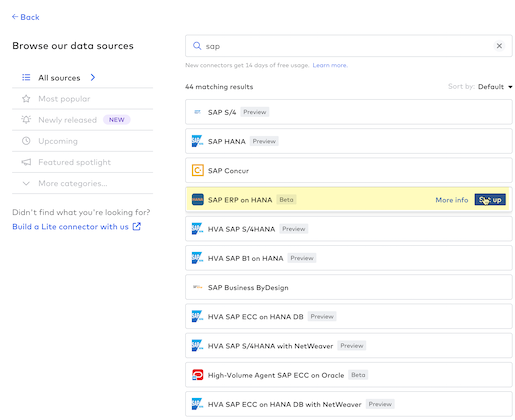This screenshot has height=420, width=515.
Task: Open Build a Lite connector with us
Action: coord(70,227)
